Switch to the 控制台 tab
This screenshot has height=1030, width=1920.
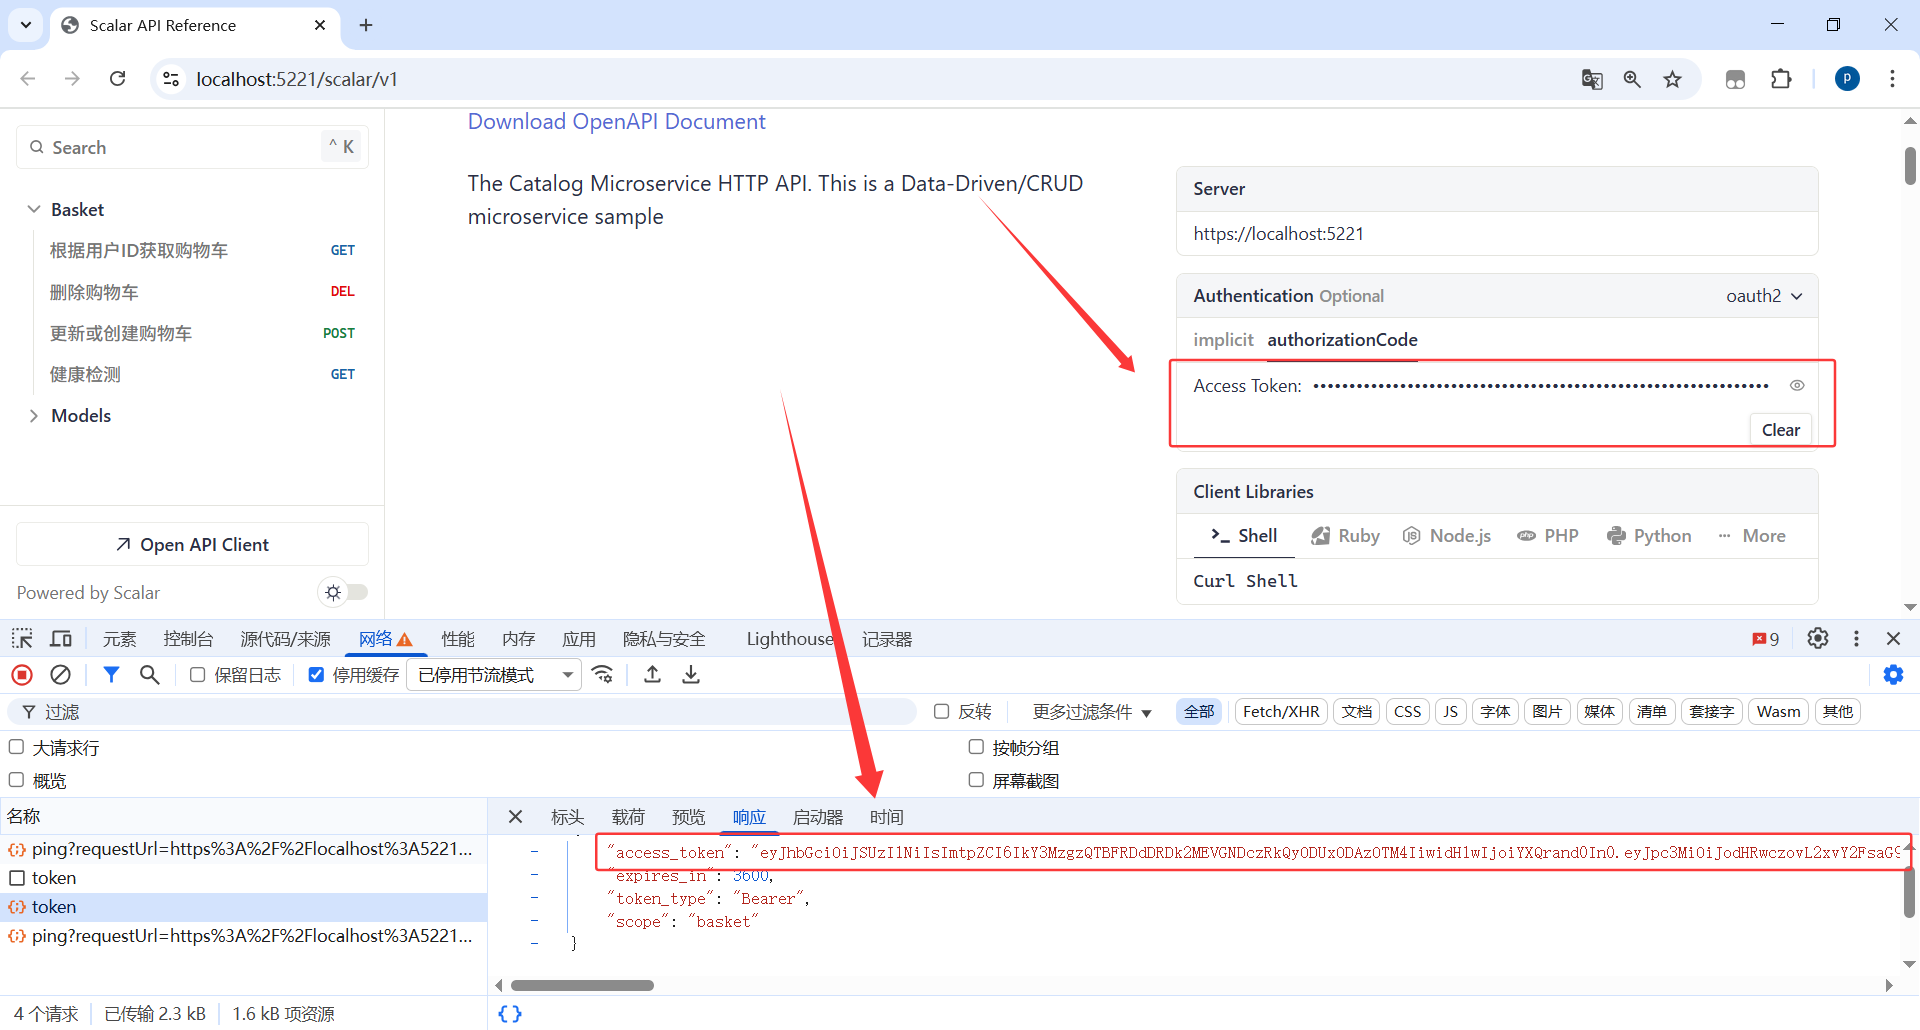pyautogui.click(x=188, y=639)
